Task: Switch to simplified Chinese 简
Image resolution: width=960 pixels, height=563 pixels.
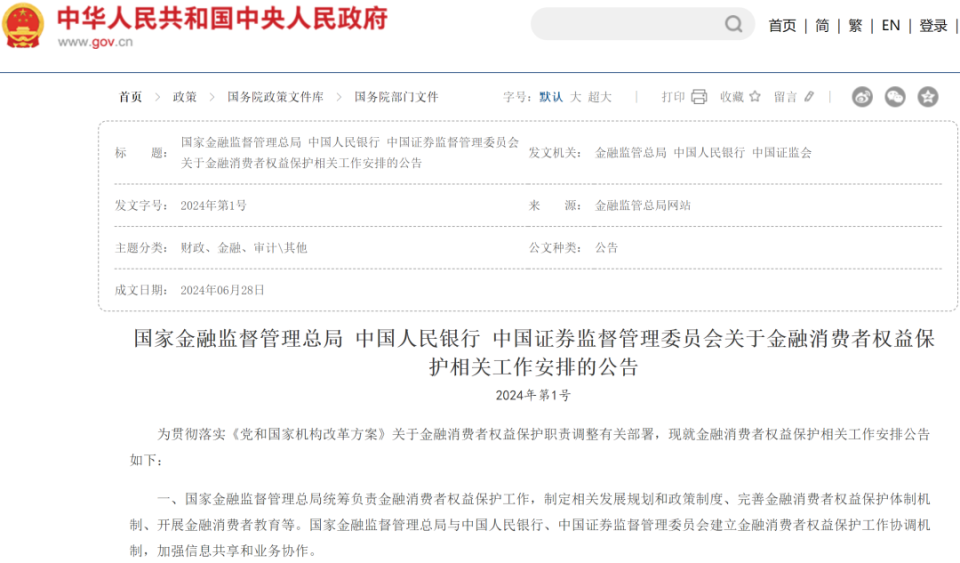Action: pos(822,26)
